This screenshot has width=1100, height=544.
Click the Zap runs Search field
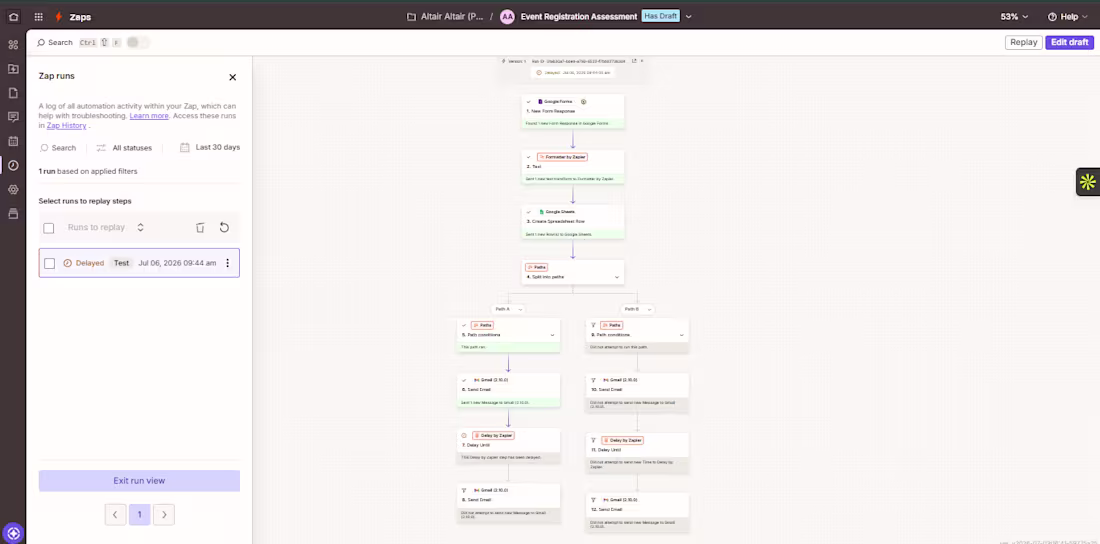[58, 148]
